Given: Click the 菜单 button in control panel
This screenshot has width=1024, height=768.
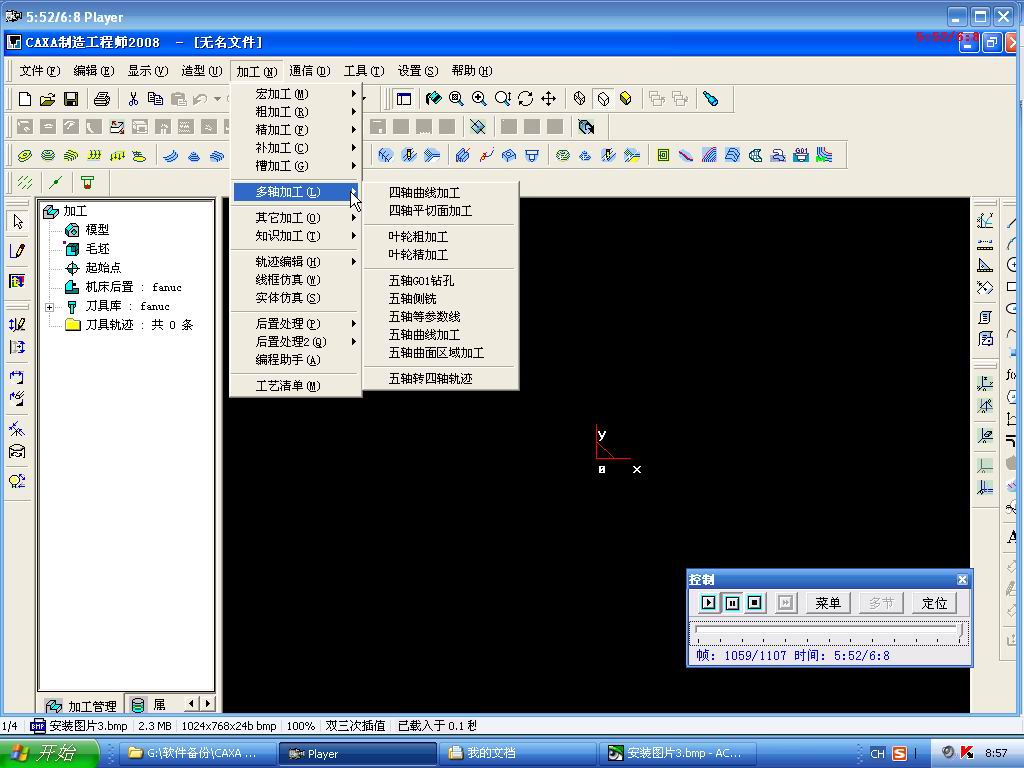Looking at the screenshot, I should (x=827, y=603).
